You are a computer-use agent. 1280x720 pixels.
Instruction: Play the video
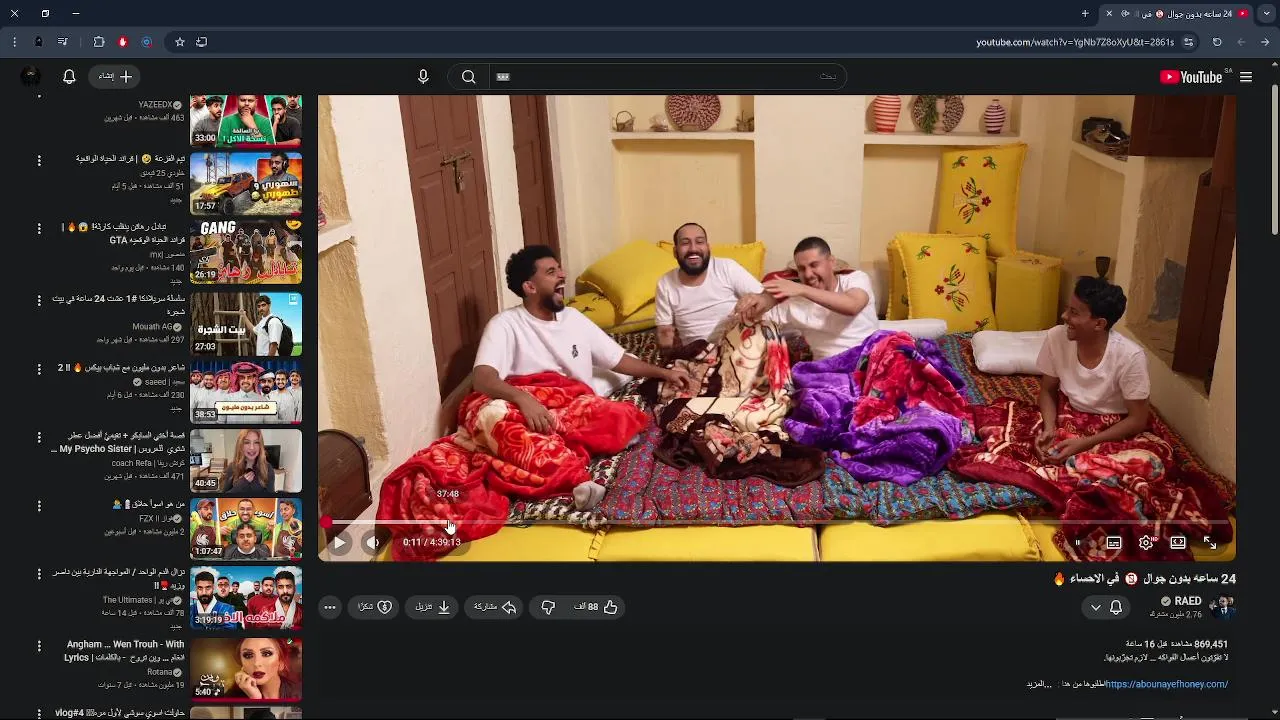tap(339, 542)
